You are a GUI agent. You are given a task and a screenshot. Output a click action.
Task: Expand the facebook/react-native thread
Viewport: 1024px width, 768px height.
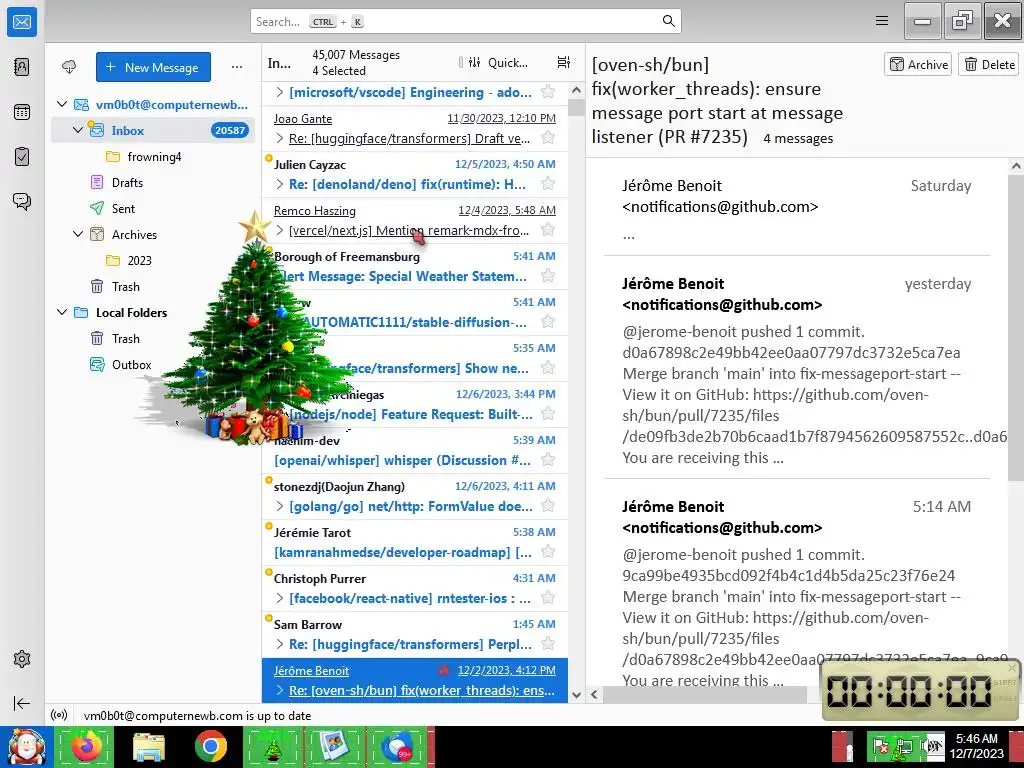point(280,598)
